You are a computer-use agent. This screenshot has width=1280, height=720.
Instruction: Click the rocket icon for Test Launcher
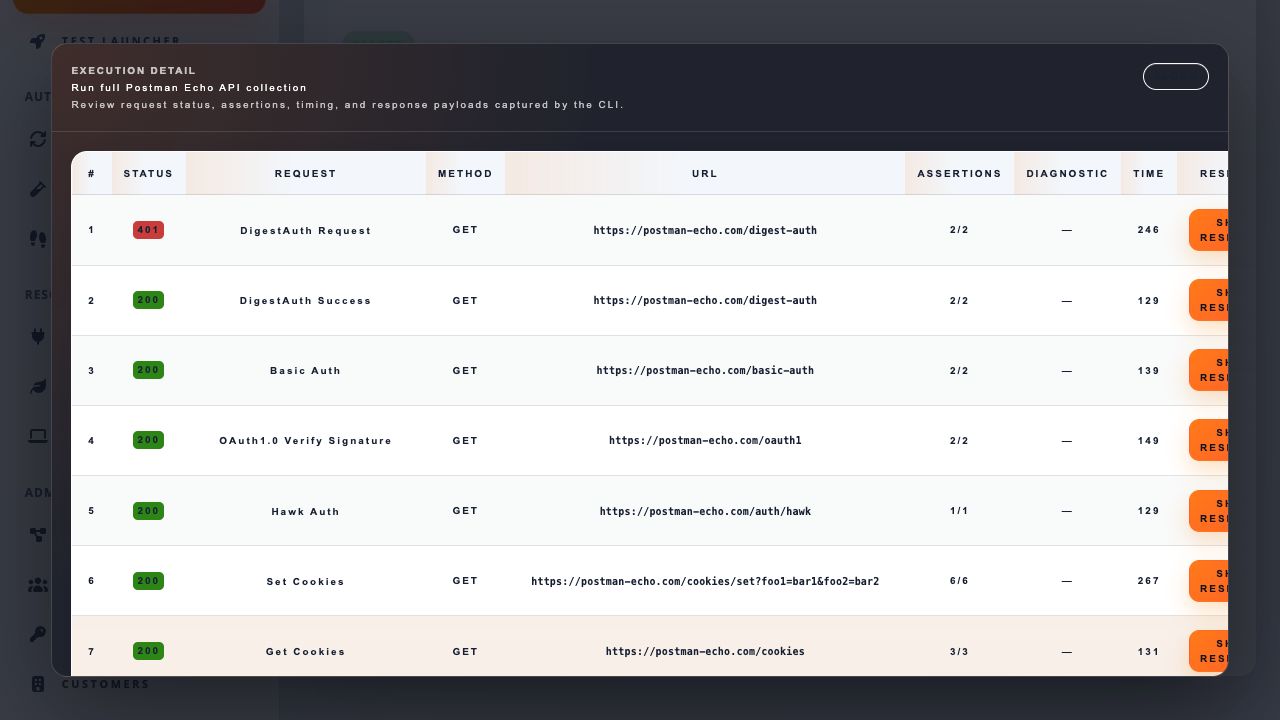(38, 41)
